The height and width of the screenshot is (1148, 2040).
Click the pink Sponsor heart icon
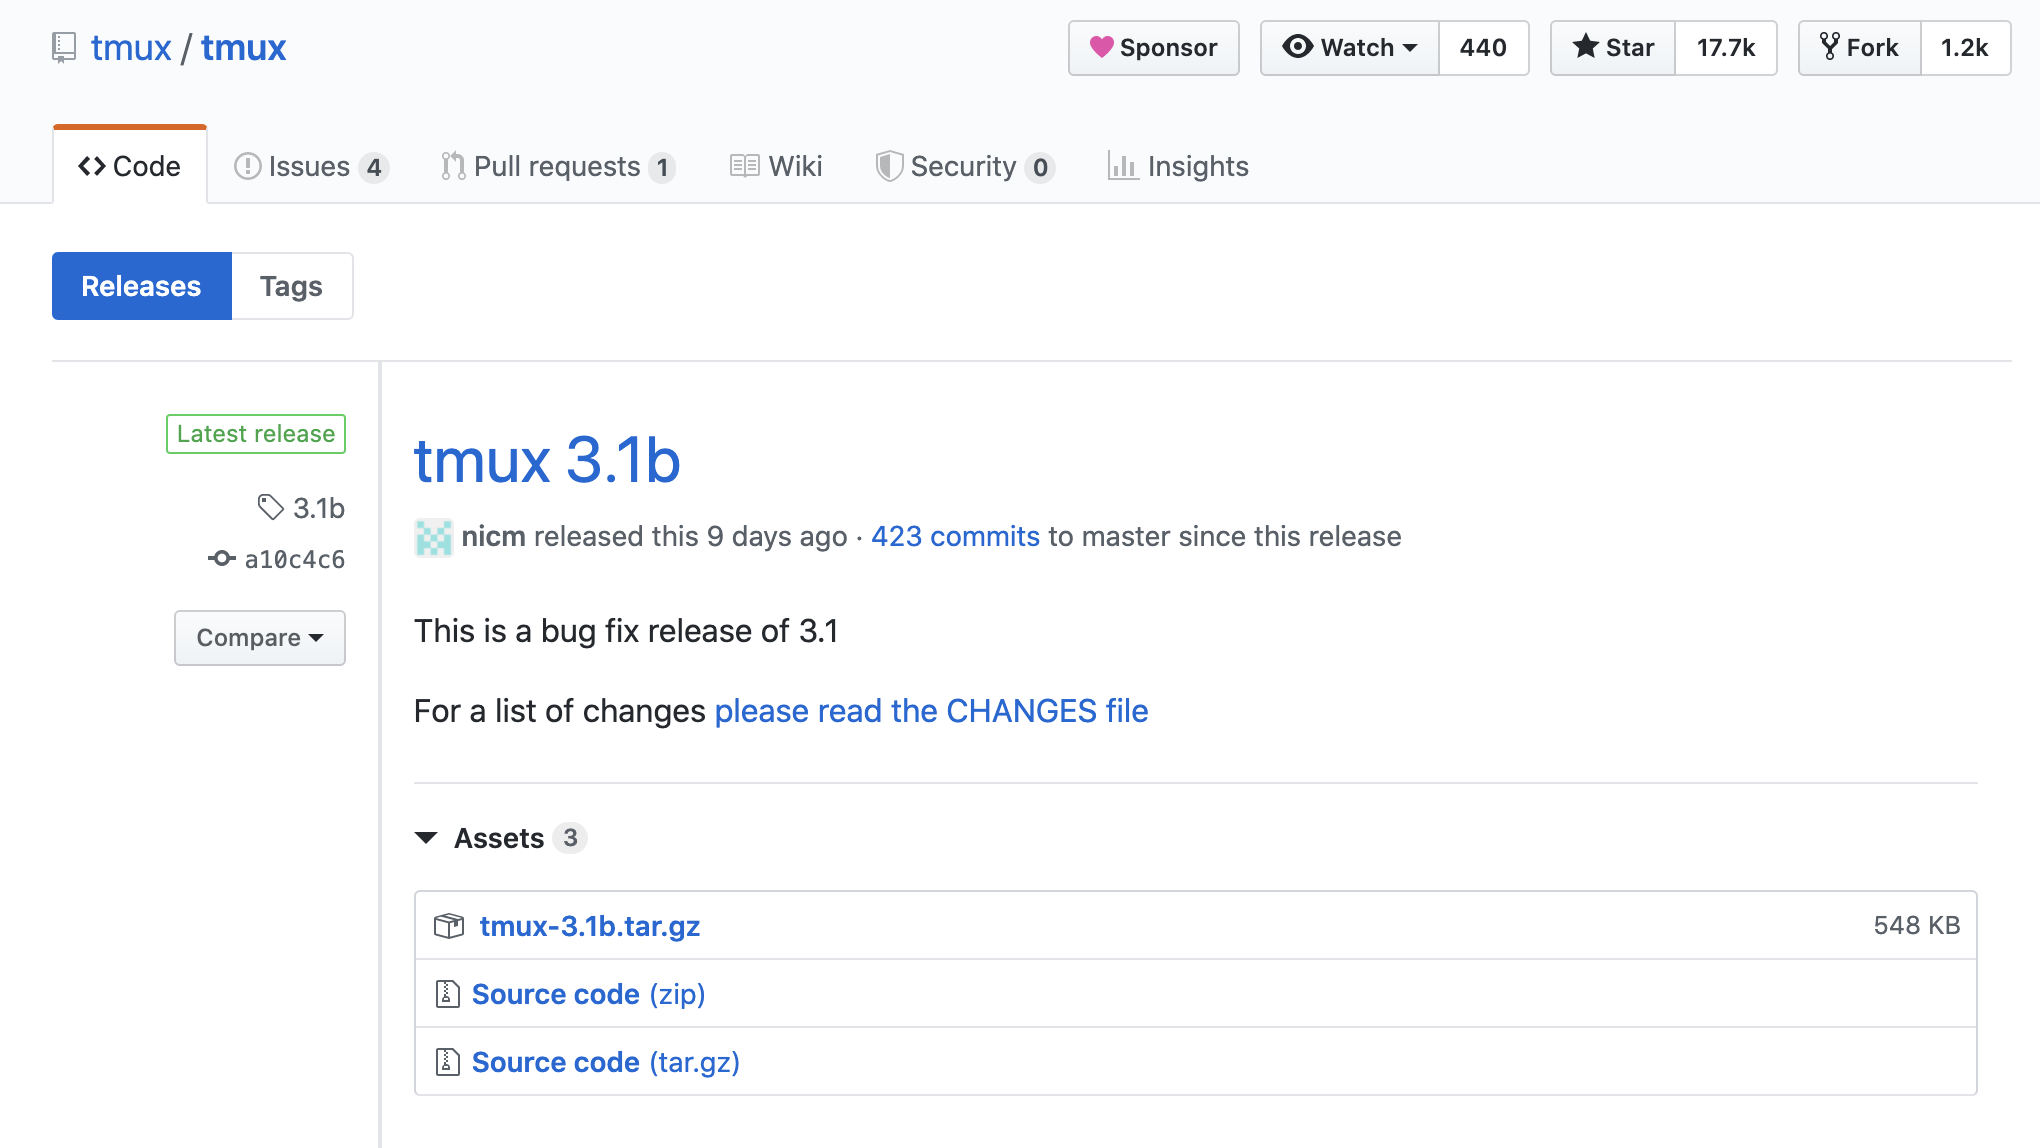(1101, 47)
